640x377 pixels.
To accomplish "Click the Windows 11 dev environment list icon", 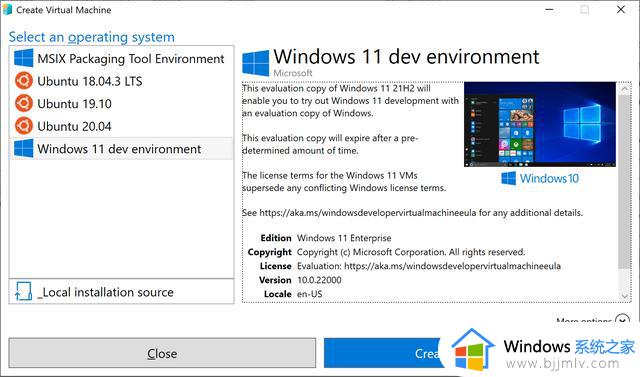I will [23, 148].
